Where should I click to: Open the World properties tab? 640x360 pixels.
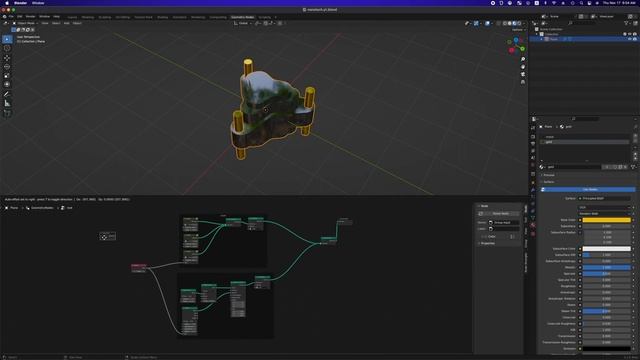[533, 165]
